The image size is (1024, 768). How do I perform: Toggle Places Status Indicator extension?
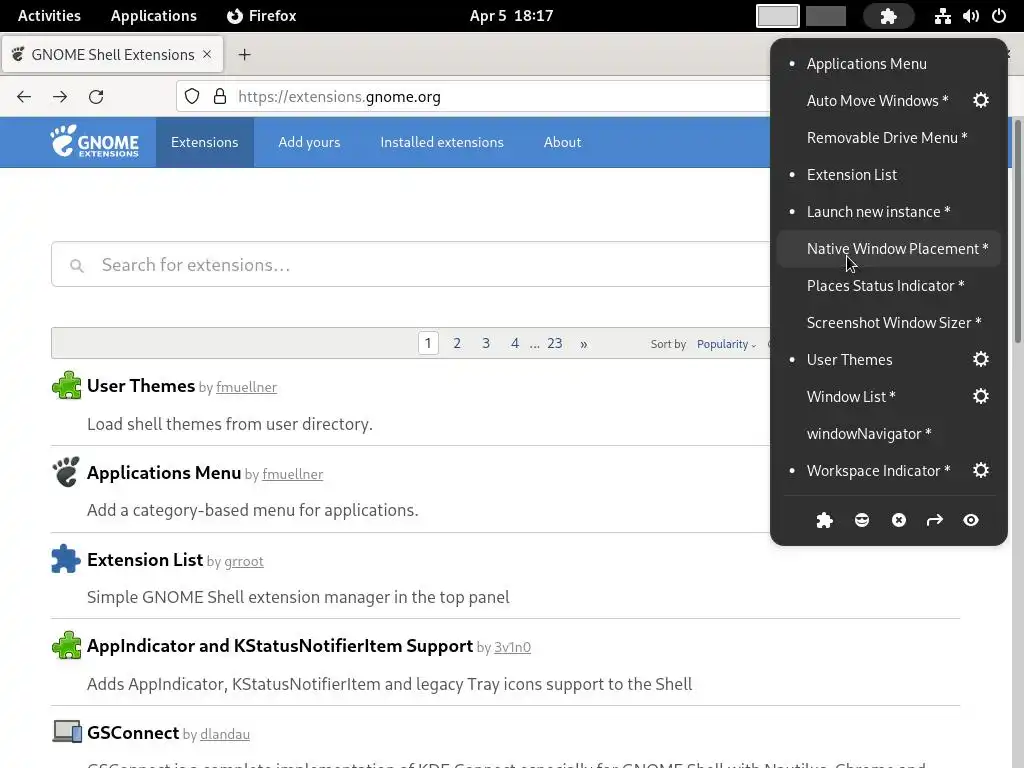889,285
